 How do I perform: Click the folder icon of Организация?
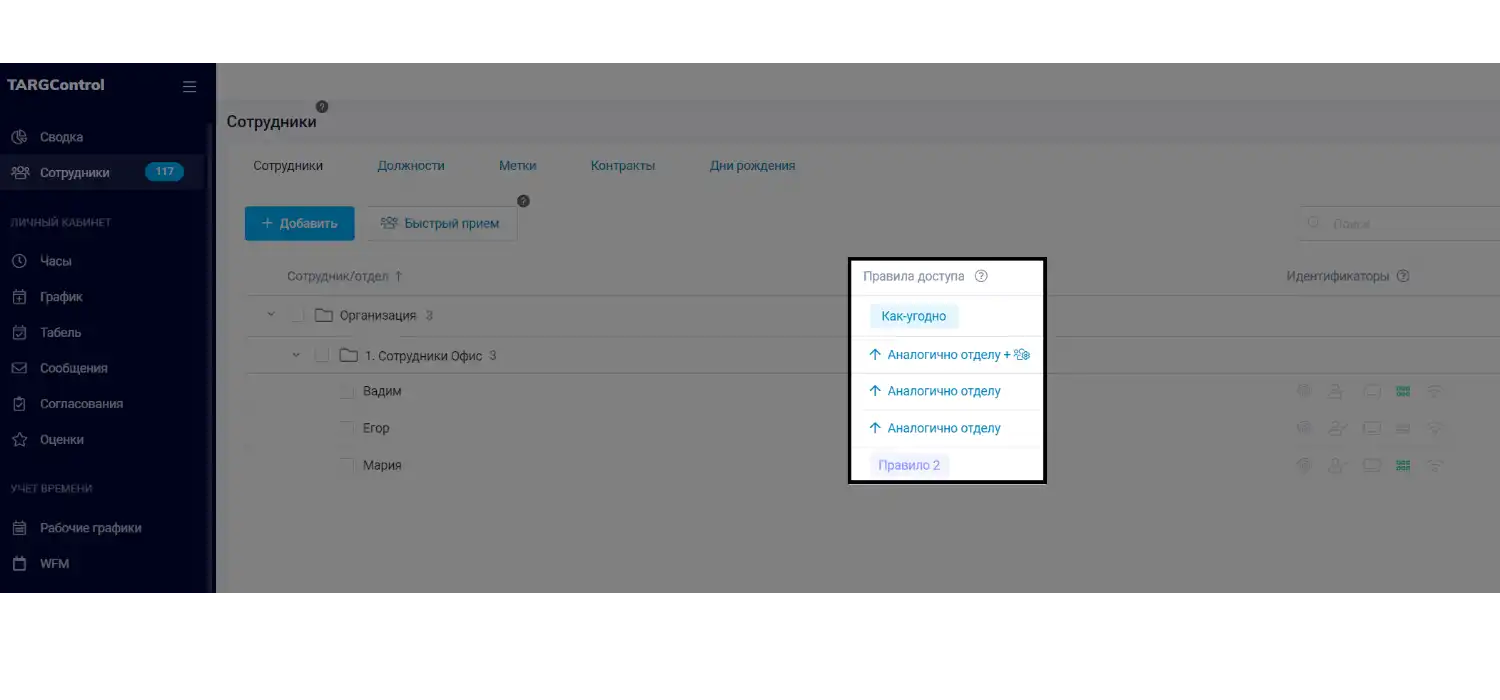click(323, 315)
